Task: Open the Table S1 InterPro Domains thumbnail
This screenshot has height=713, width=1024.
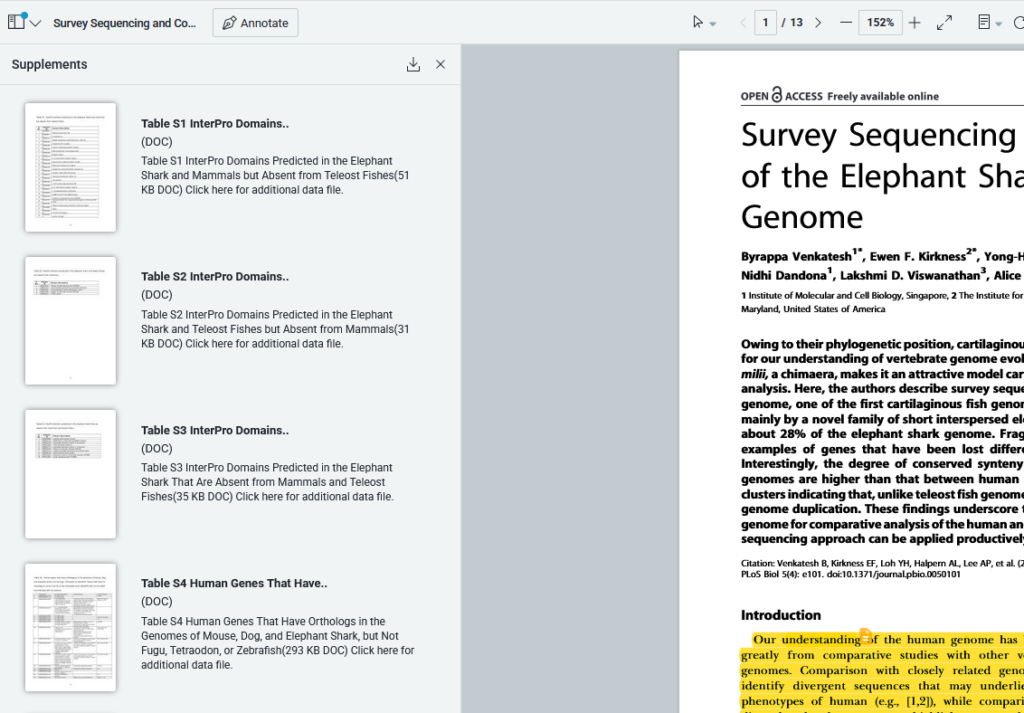Action: 70,167
